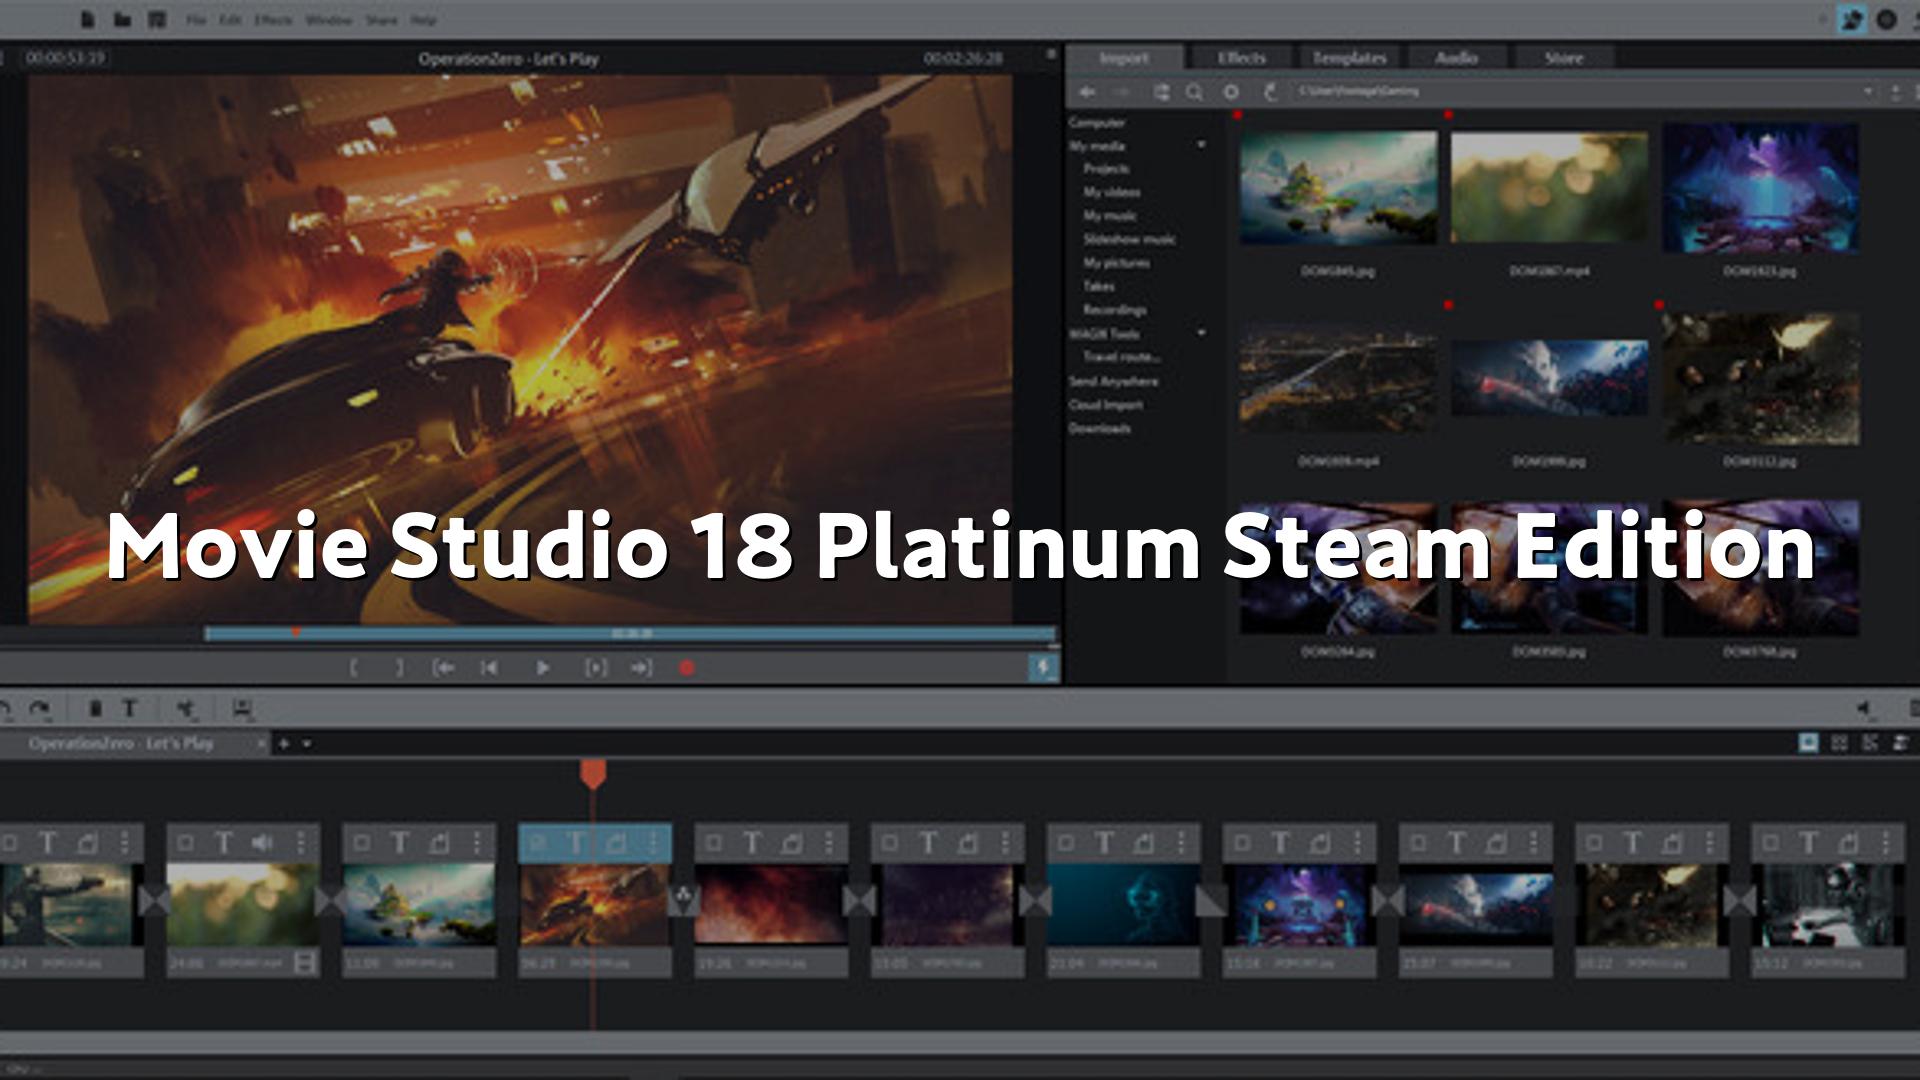Set the range in-point bracket
This screenshot has width=1920, height=1080.
(353, 668)
